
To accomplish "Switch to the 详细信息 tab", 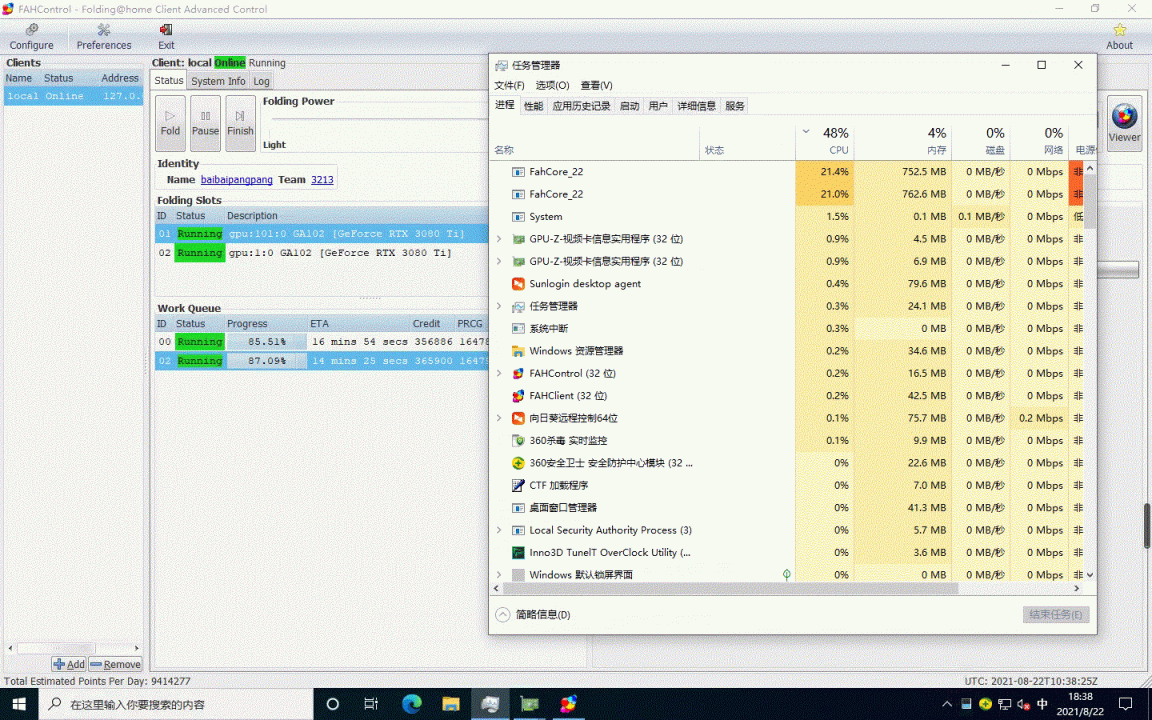I will coord(696,106).
